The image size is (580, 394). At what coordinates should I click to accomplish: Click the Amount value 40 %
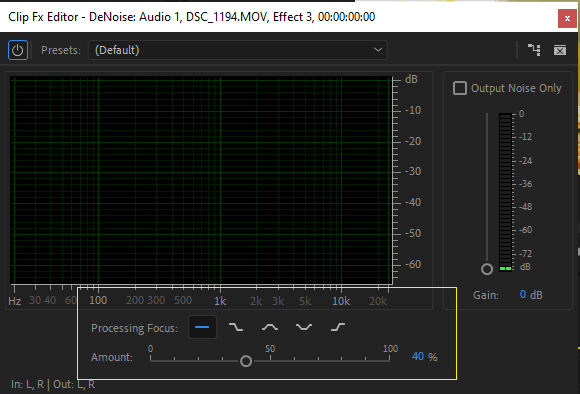point(424,357)
